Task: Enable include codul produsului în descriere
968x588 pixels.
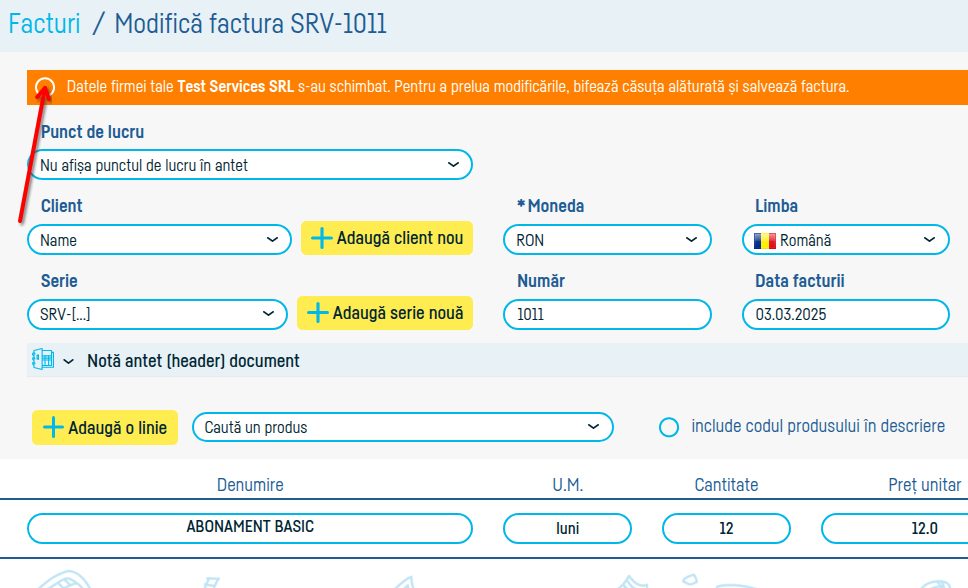Action: pyautogui.click(x=669, y=427)
